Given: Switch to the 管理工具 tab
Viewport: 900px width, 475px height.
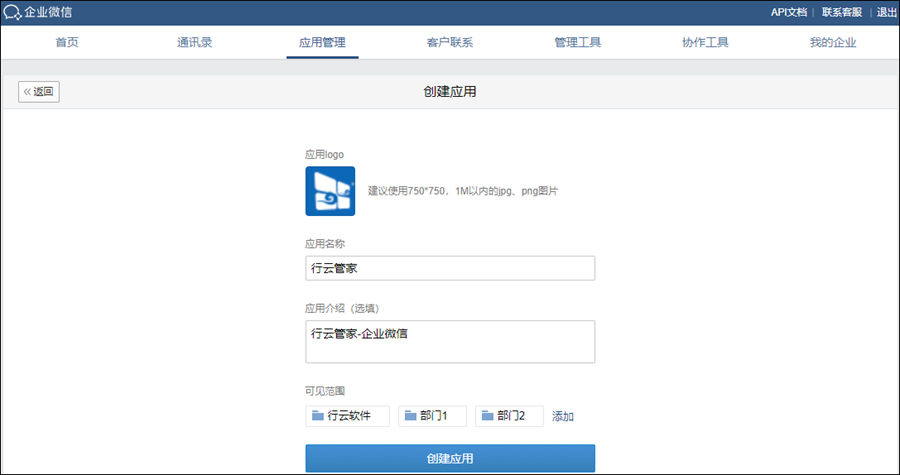Looking at the screenshot, I should (578, 43).
